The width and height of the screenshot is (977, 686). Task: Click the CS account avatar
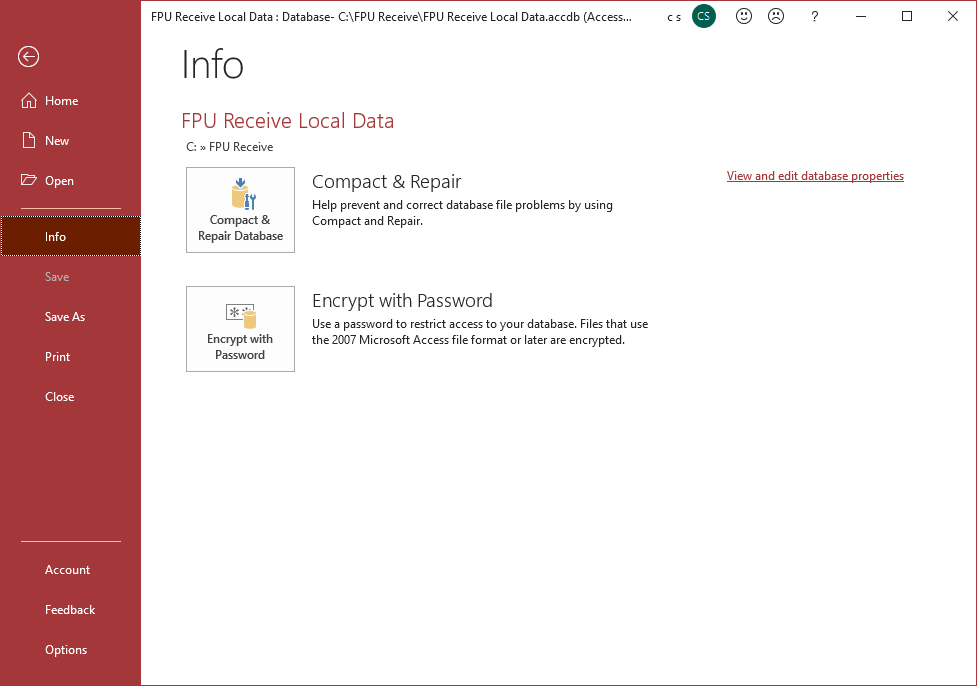click(704, 16)
